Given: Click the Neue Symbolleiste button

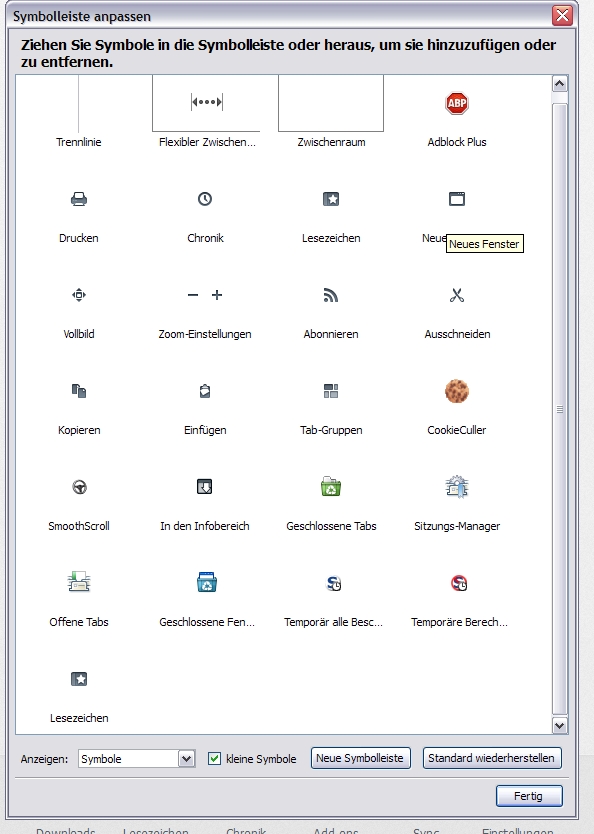Looking at the screenshot, I should point(360,758).
